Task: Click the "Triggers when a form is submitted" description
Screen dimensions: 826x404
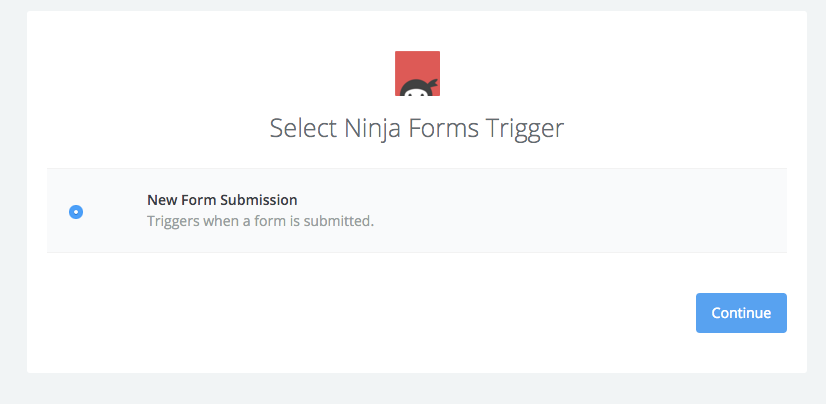Action: point(260,221)
